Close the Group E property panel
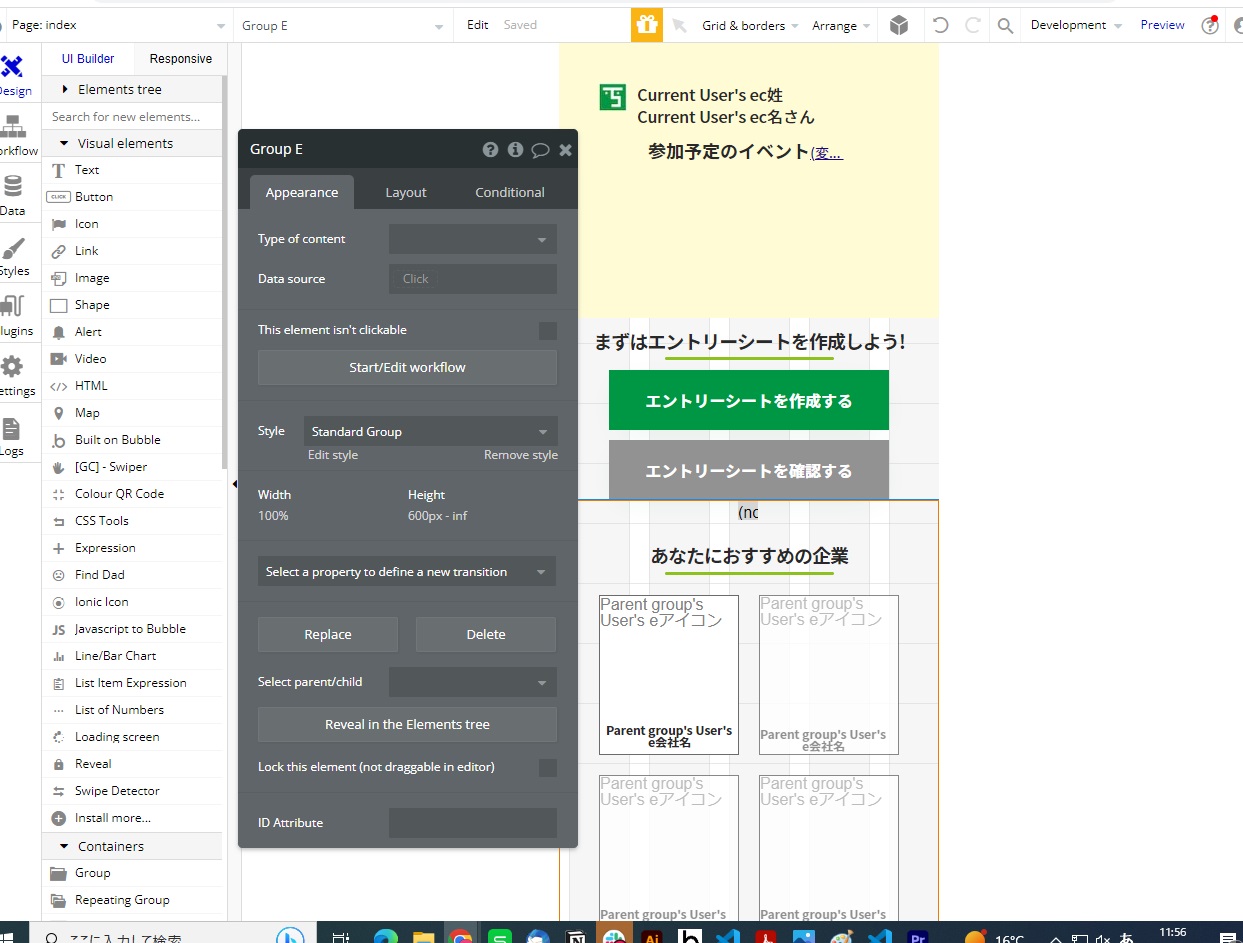 click(565, 149)
